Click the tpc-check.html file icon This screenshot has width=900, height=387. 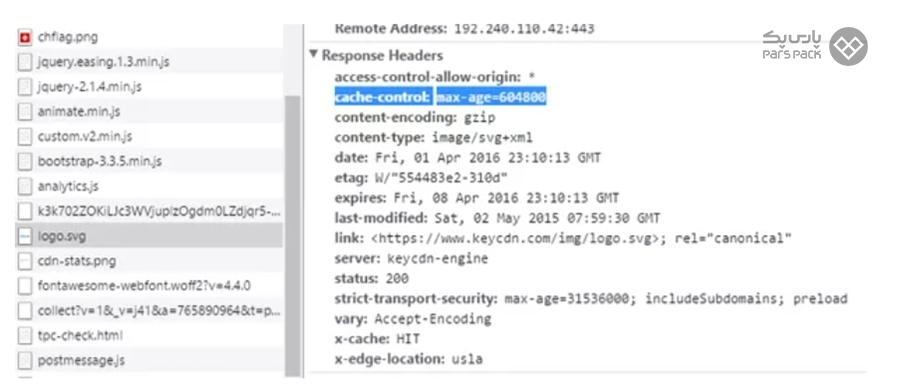click(x=25, y=336)
